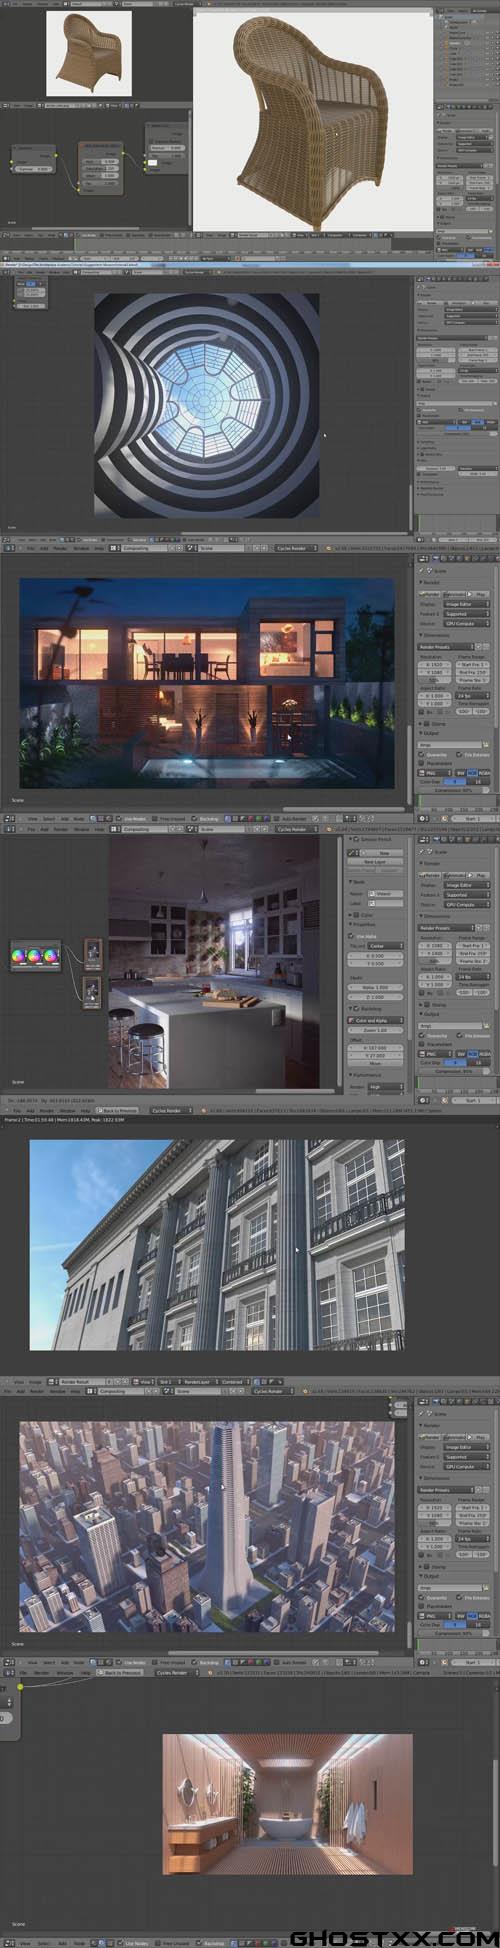500x1948 pixels.
Task: Open Window menu above kitchen render
Action: [x=82, y=830]
